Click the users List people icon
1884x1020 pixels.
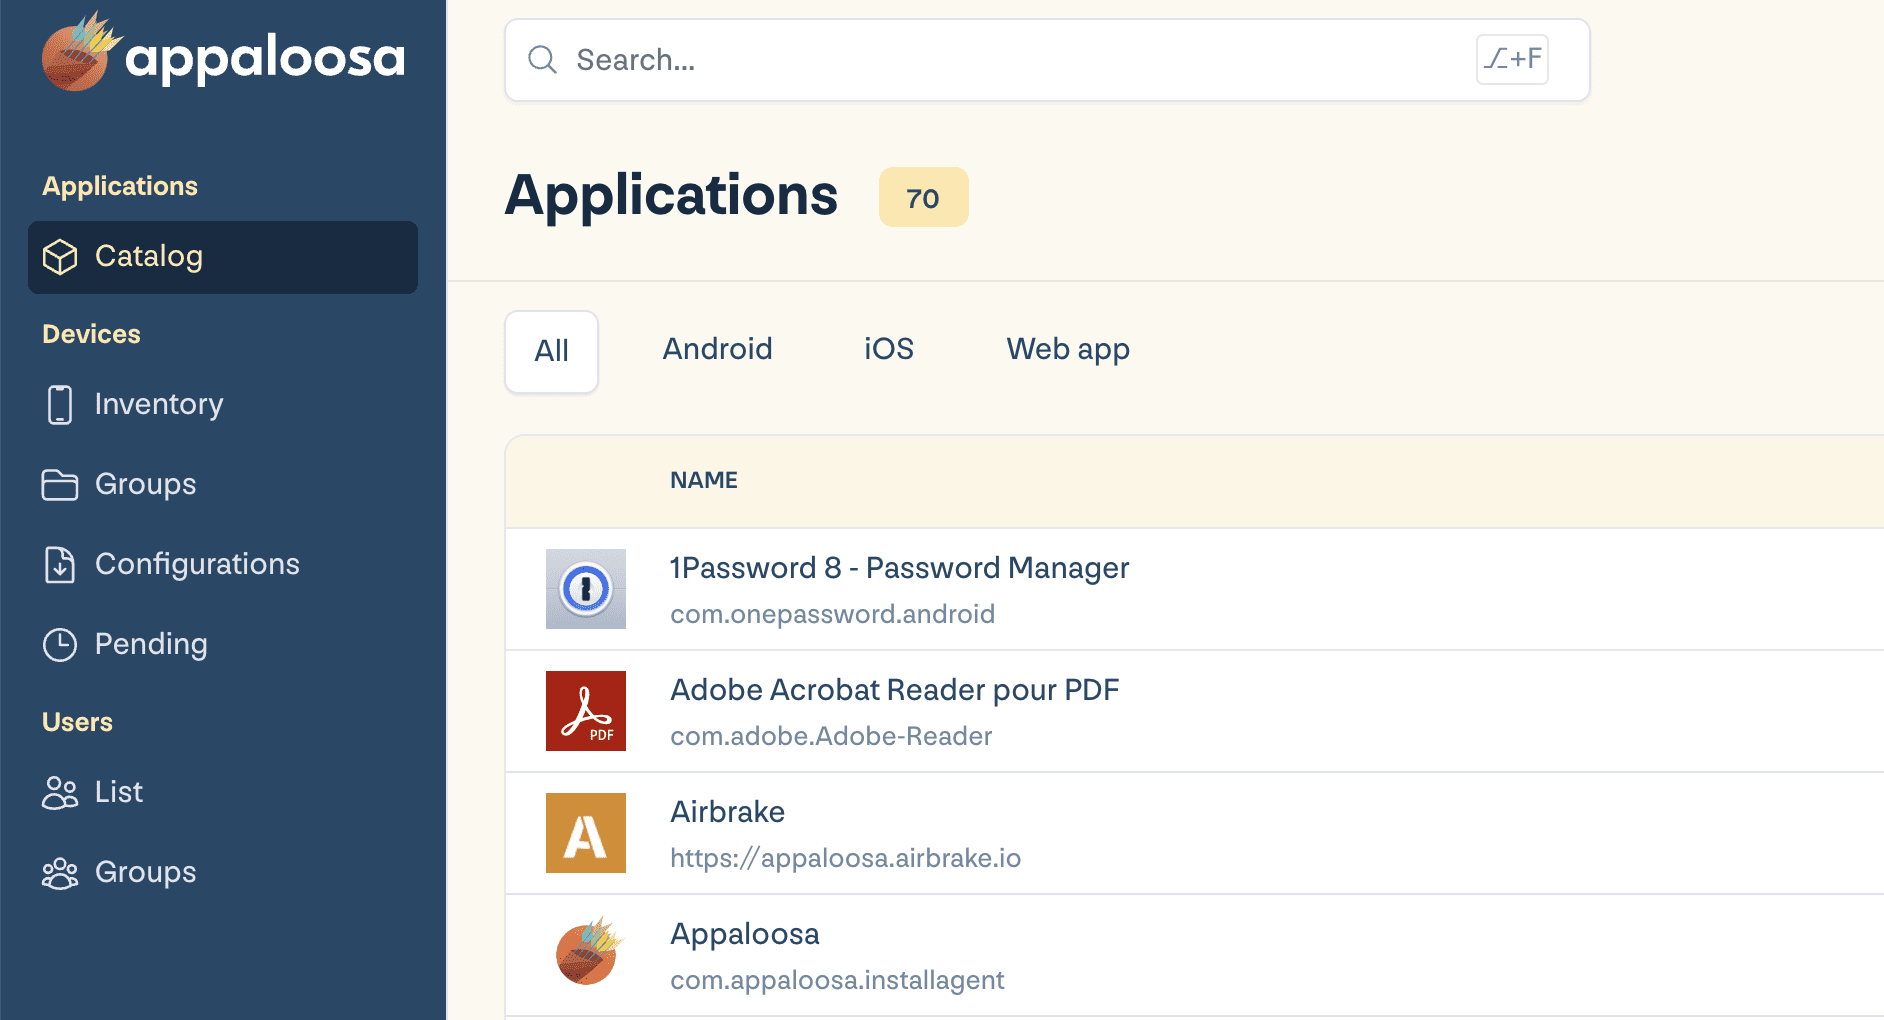[60, 792]
